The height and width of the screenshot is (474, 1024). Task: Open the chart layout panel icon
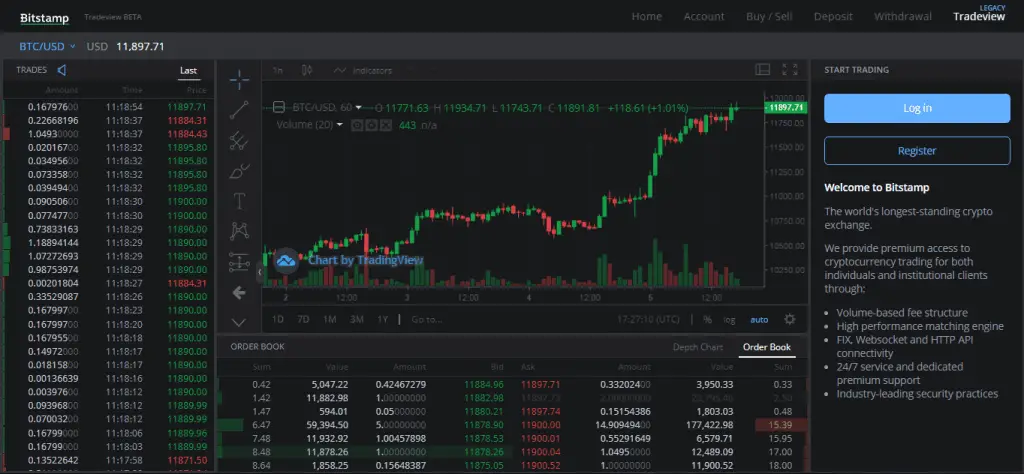coord(762,69)
